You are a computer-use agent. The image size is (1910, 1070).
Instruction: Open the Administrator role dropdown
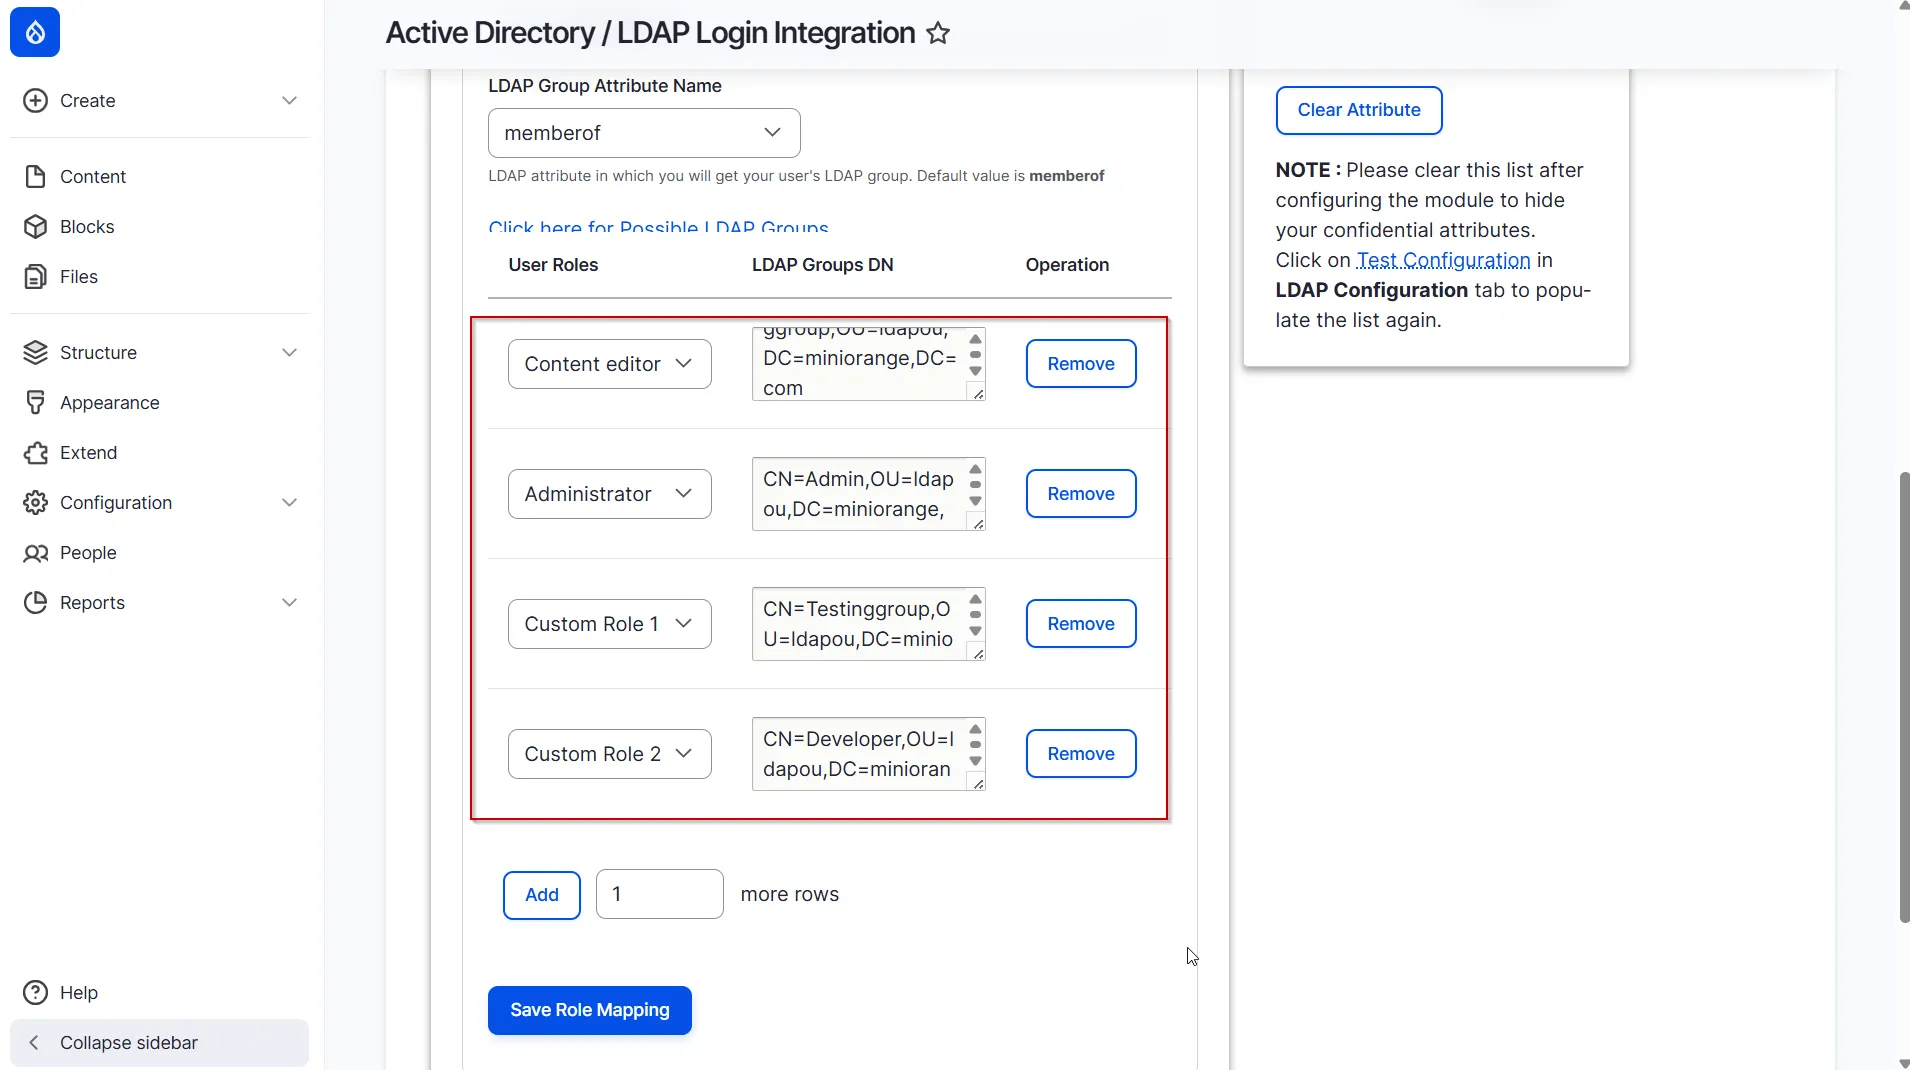click(x=609, y=494)
